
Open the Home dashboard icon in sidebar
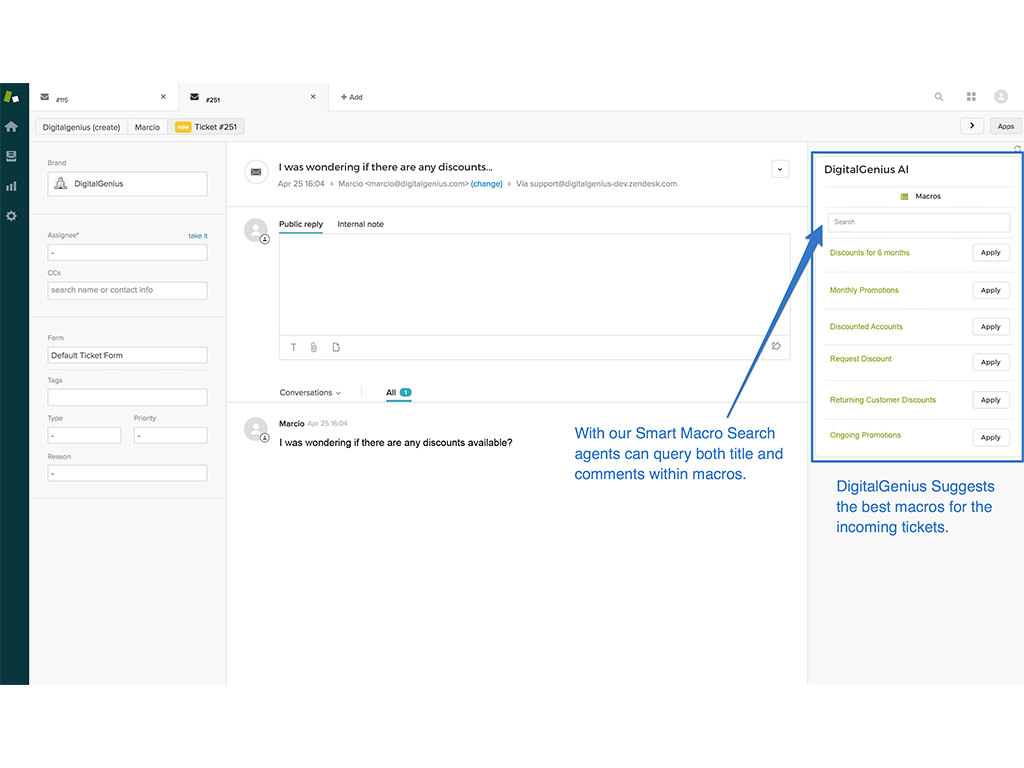(11, 127)
